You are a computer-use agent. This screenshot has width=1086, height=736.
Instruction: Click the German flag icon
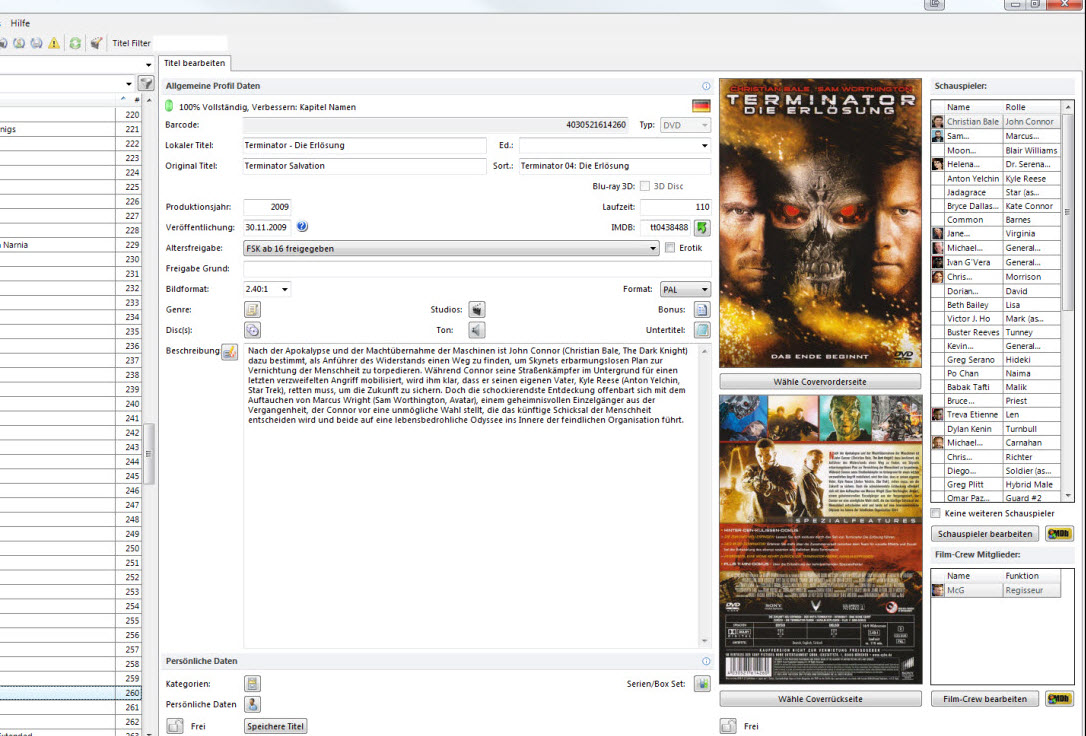[701, 106]
